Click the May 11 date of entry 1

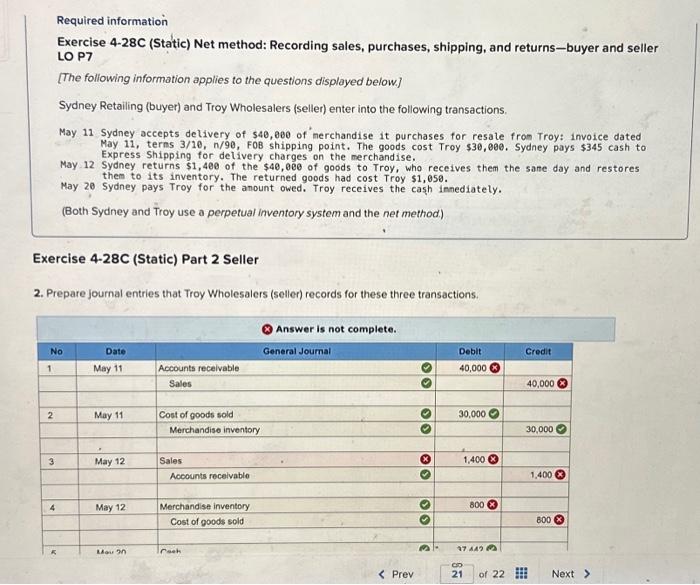coord(108,368)
